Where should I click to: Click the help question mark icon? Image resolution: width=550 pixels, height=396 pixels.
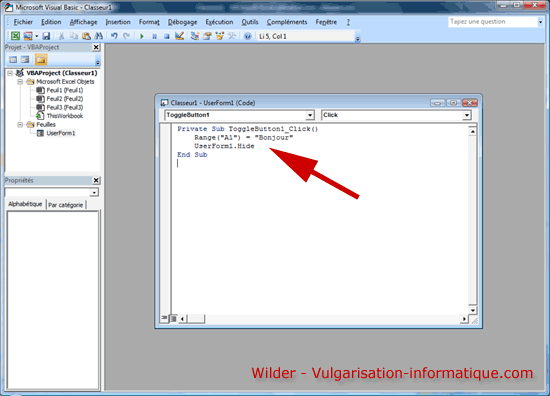(x=248, y=36)
